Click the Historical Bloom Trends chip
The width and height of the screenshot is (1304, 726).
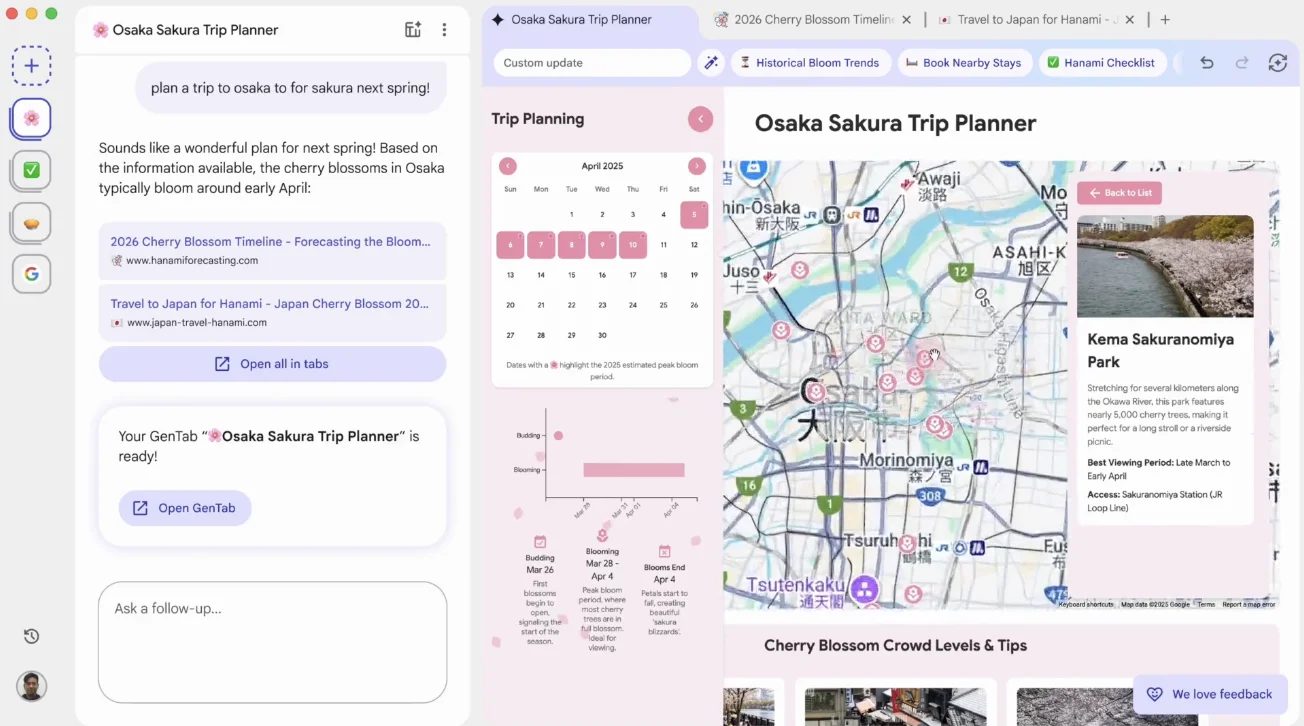(x=810, y=63)
